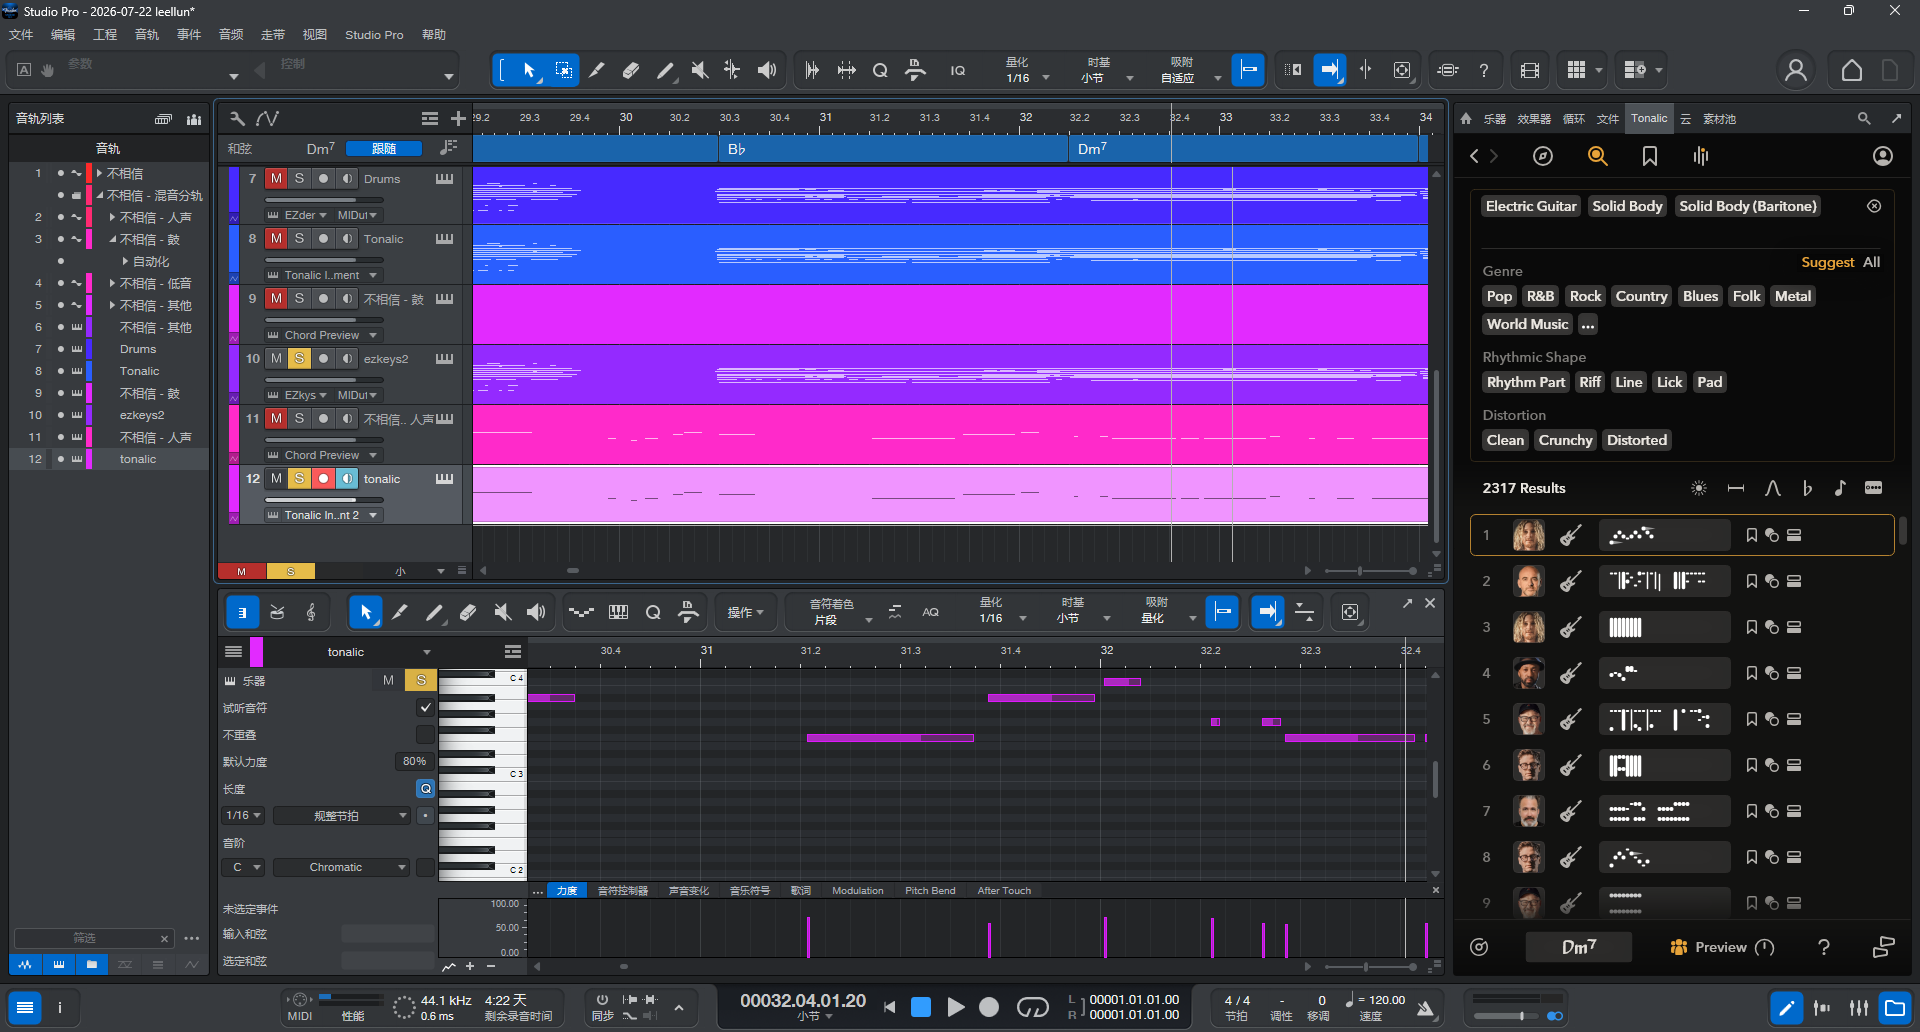Select the Pitch Bend automation tab
This screenshot has height=1032, width=1920.
click(930, 890)
